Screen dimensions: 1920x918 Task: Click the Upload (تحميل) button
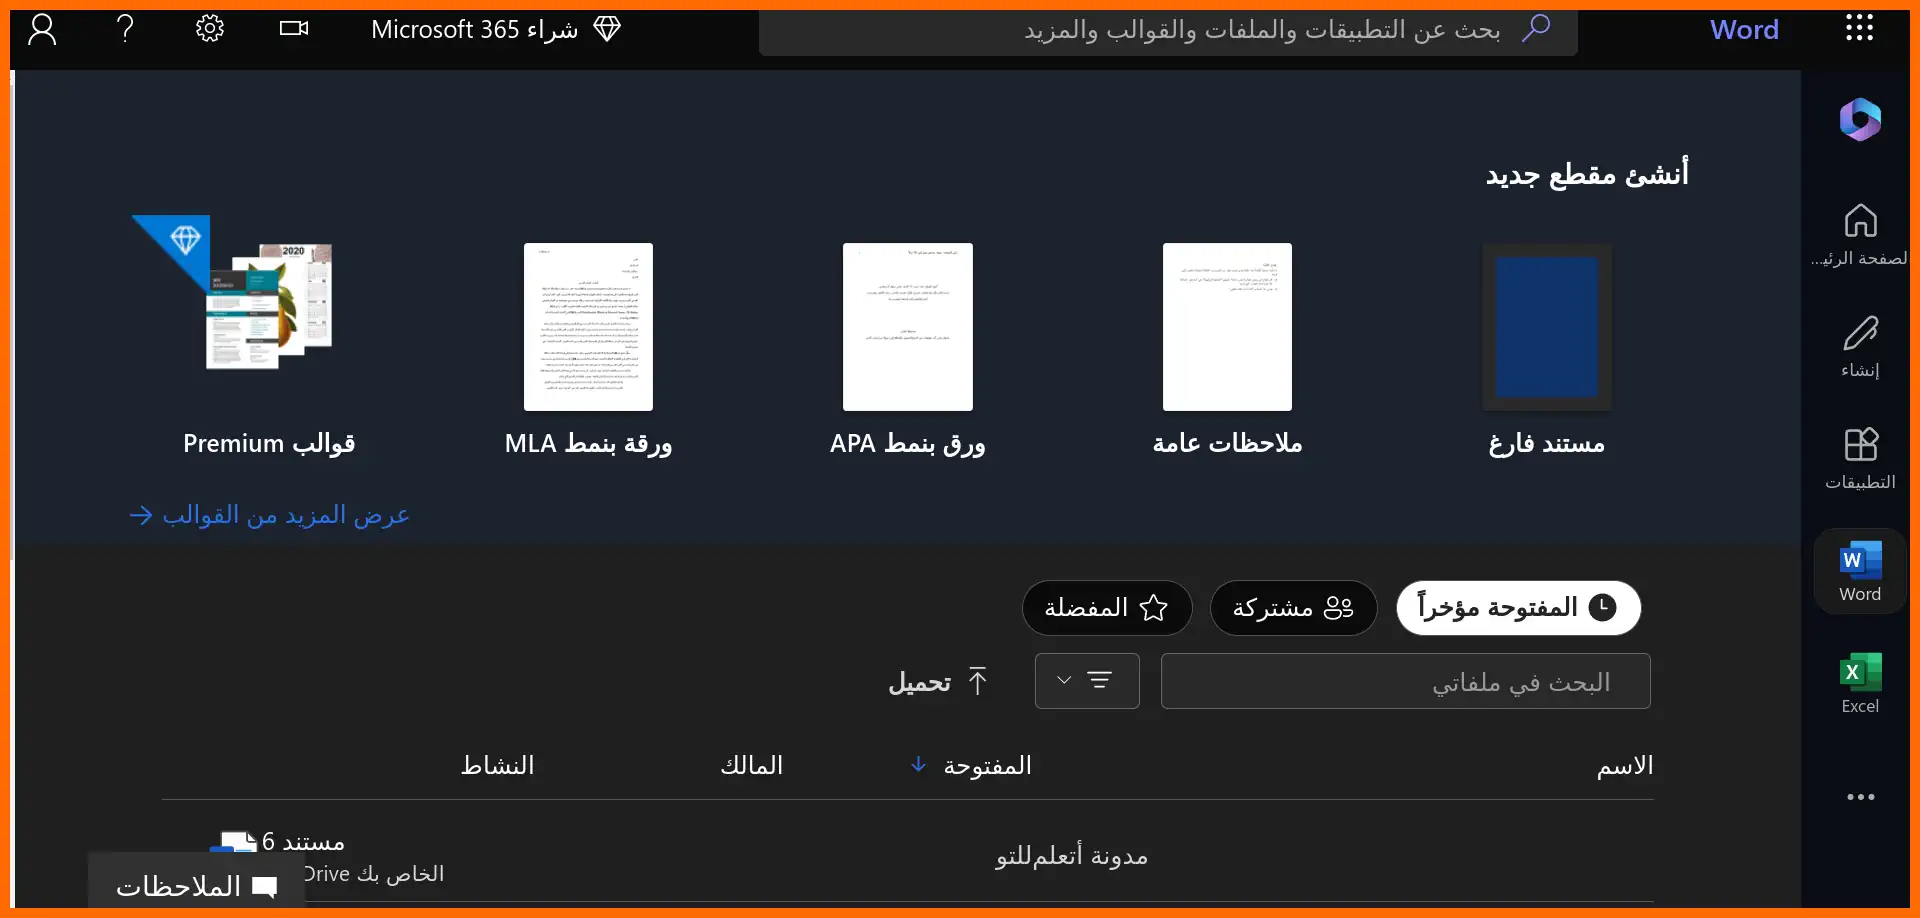click(x=939, y=682)
